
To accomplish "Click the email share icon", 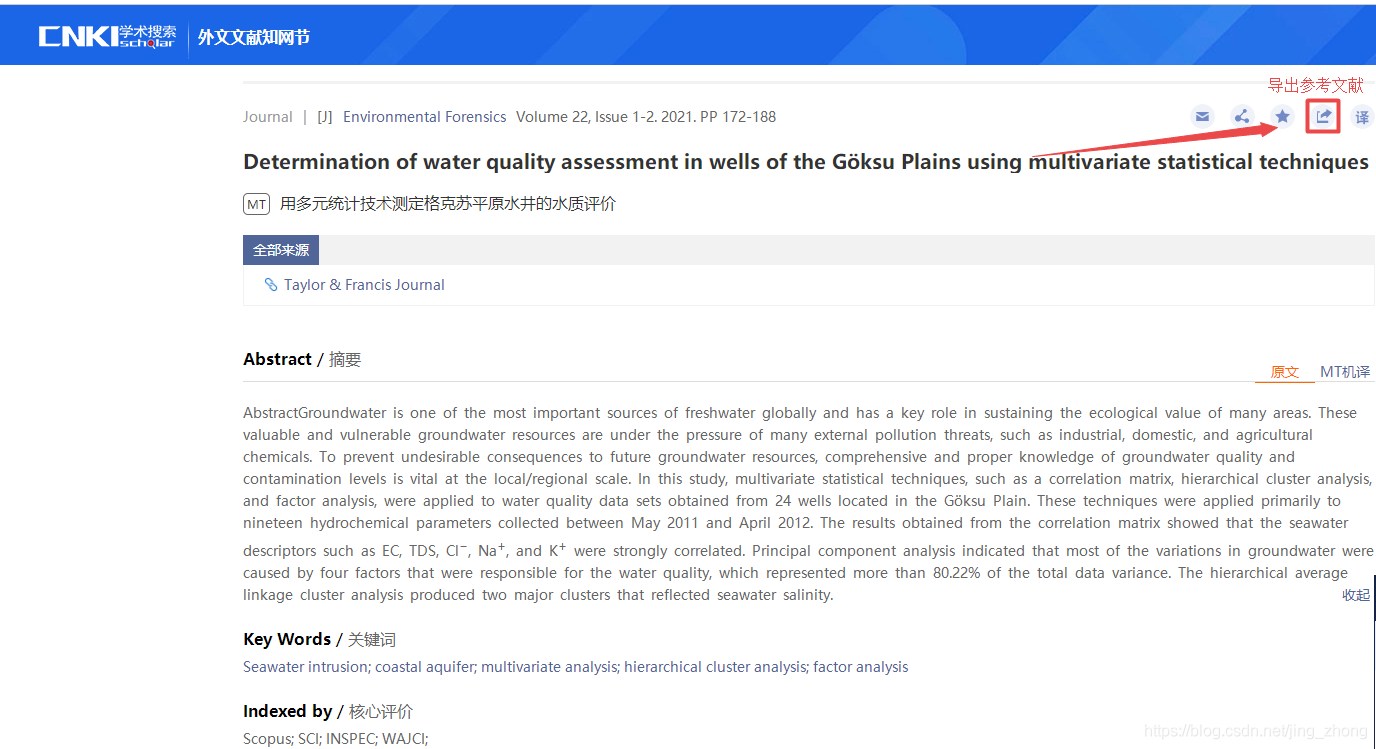I will 1202,116.
